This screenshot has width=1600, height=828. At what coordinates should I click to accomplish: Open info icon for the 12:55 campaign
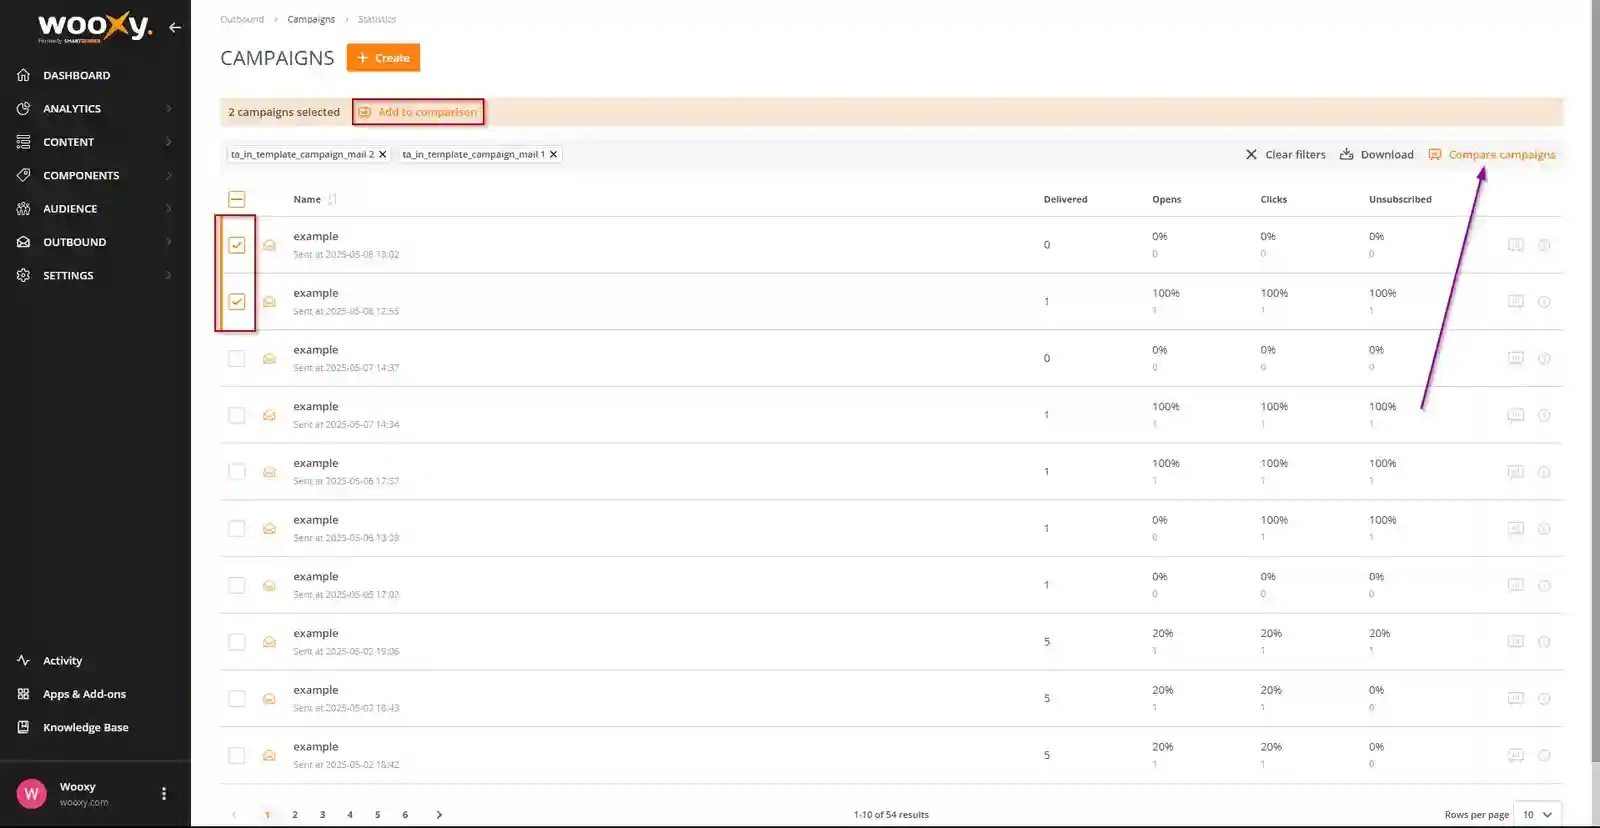coord(1544,302)
